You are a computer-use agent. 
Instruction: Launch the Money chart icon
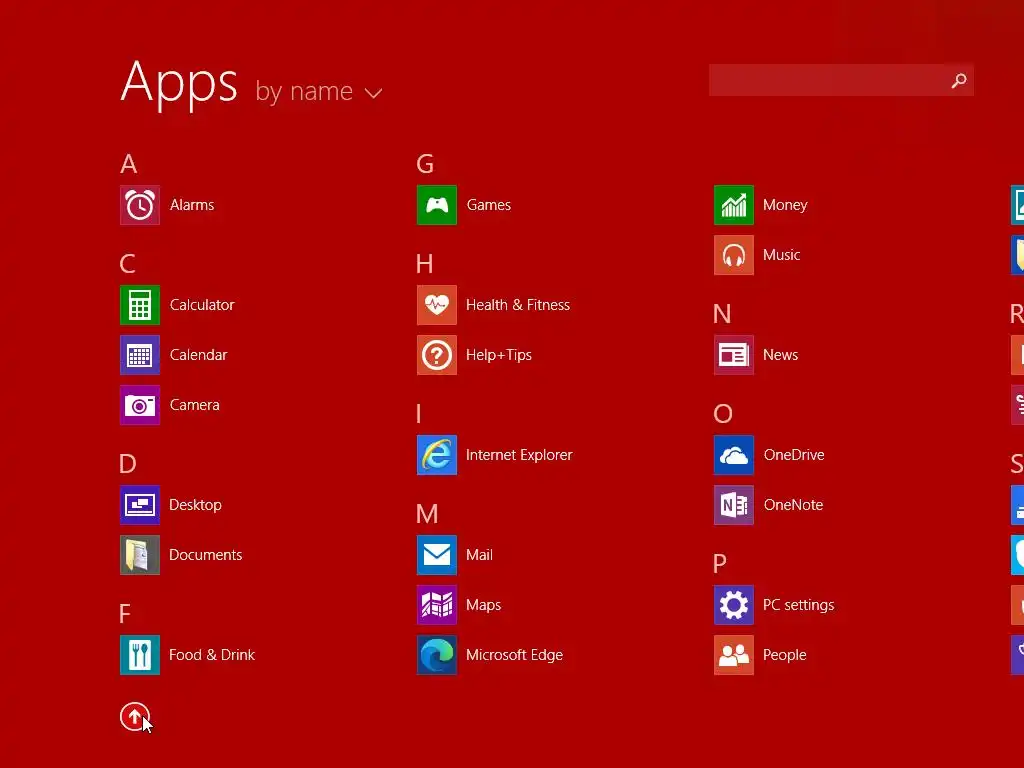point(734,205)
